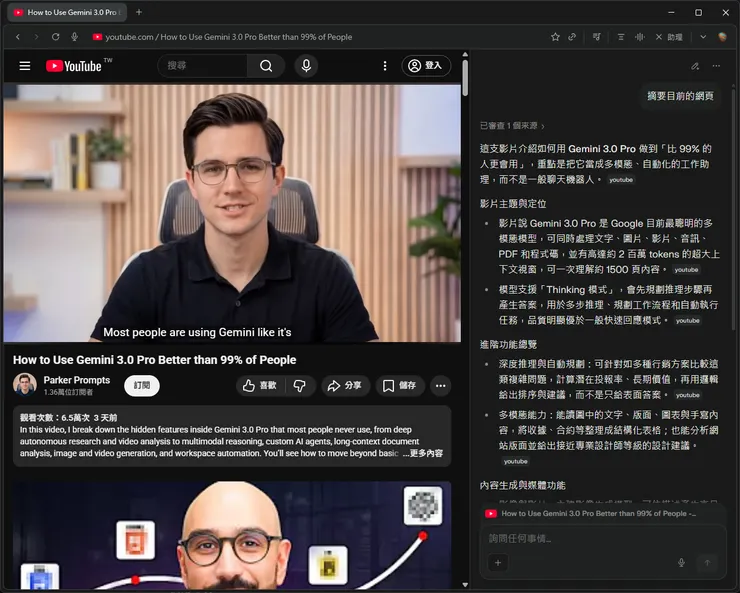
Task: Click the waveform voice icon in toolbar
Action: pyautogui.click(x=639, y=37)
